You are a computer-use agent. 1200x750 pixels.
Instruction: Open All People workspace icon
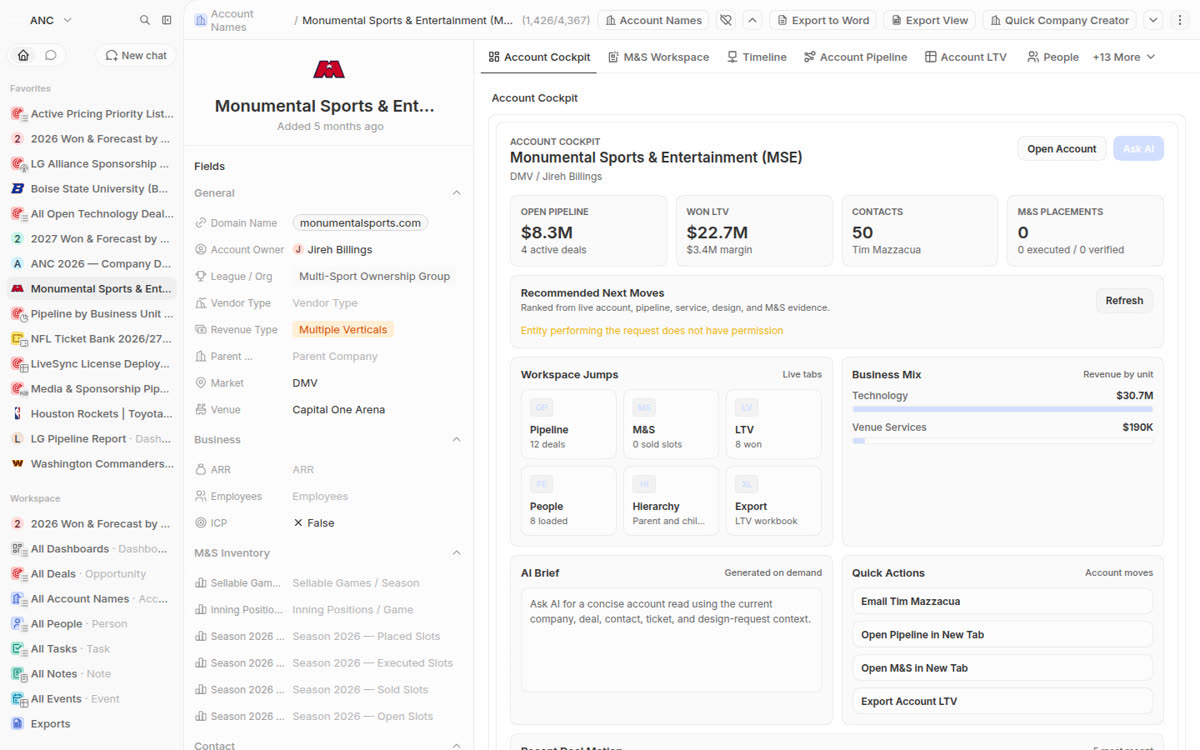tap(17, 624)
